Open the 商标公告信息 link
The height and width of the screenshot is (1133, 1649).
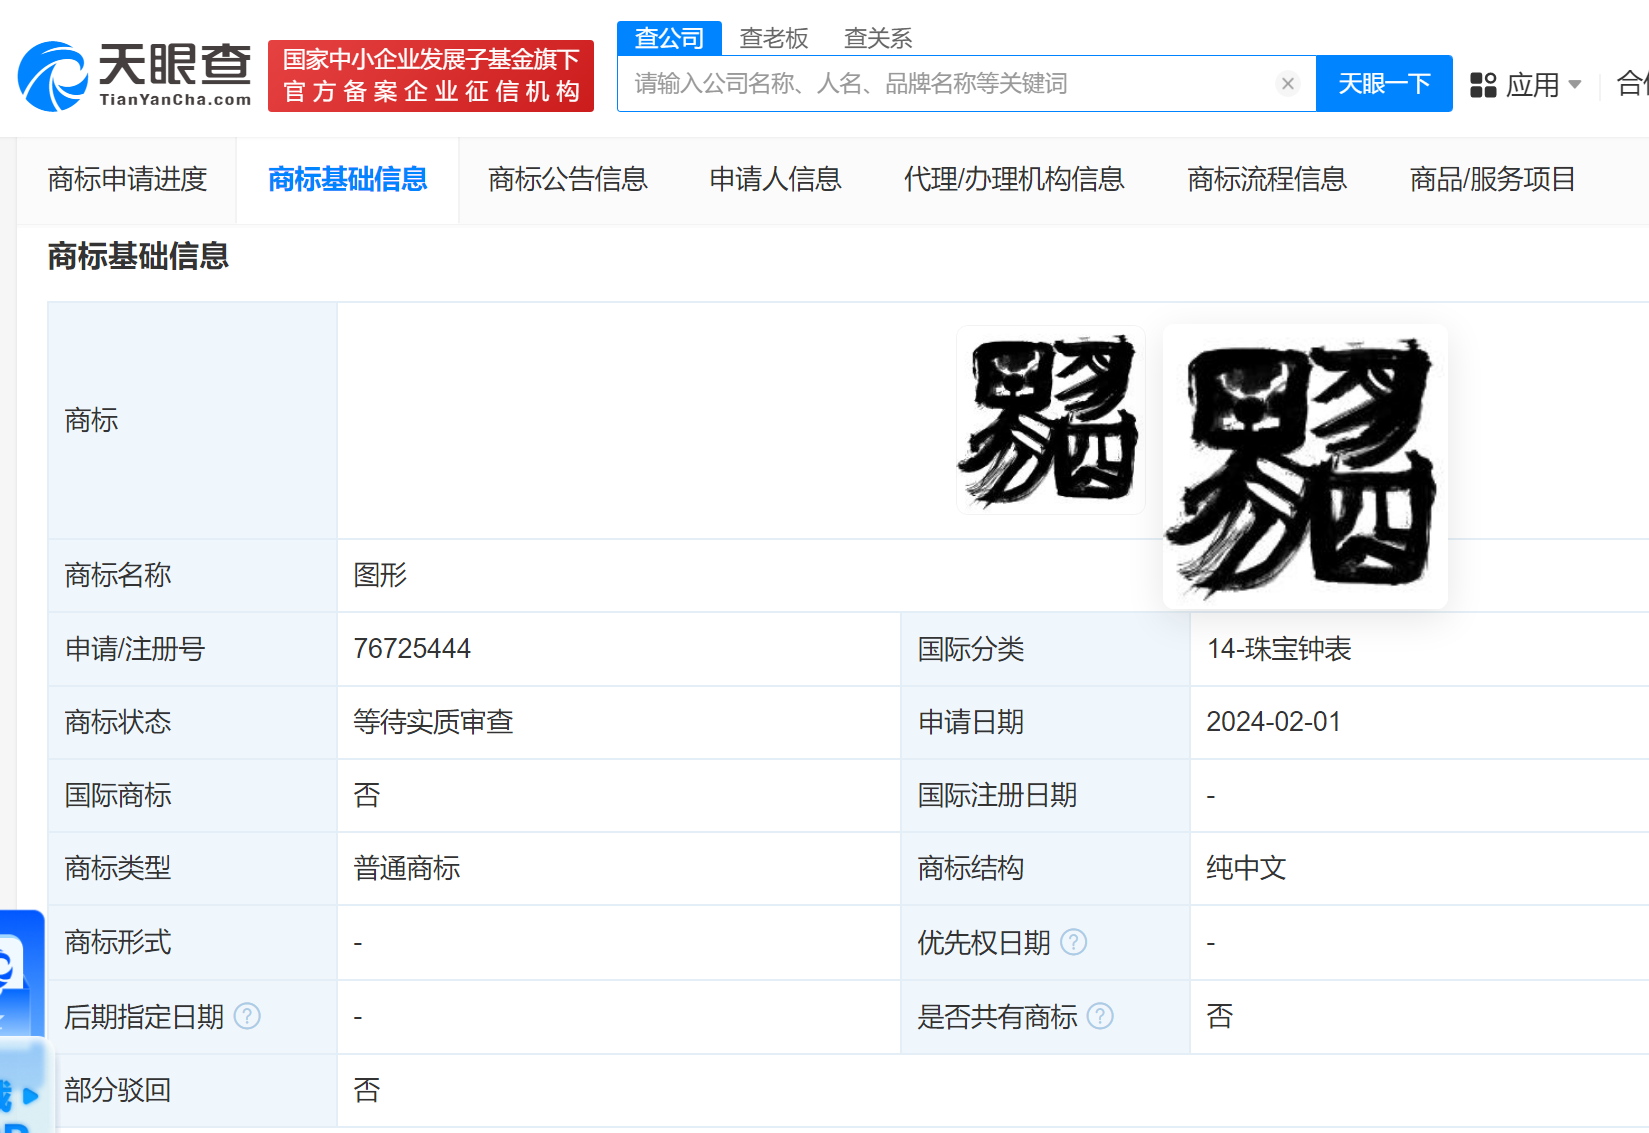[567, 180]
